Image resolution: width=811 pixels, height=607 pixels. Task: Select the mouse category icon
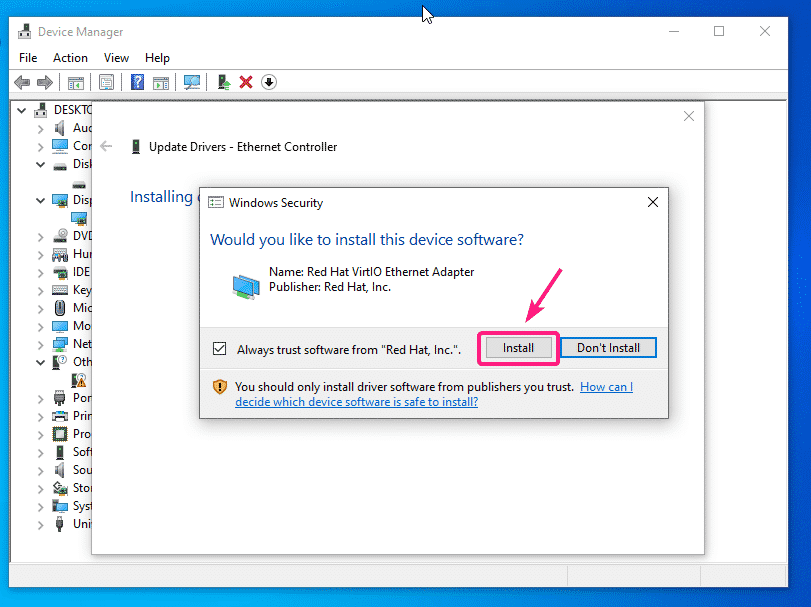[x=60, y=308]
